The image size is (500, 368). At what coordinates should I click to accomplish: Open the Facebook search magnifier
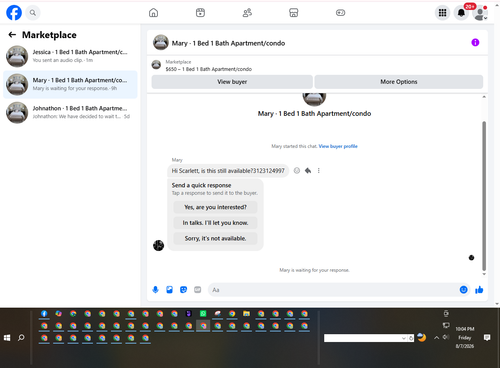click(32, 13)
